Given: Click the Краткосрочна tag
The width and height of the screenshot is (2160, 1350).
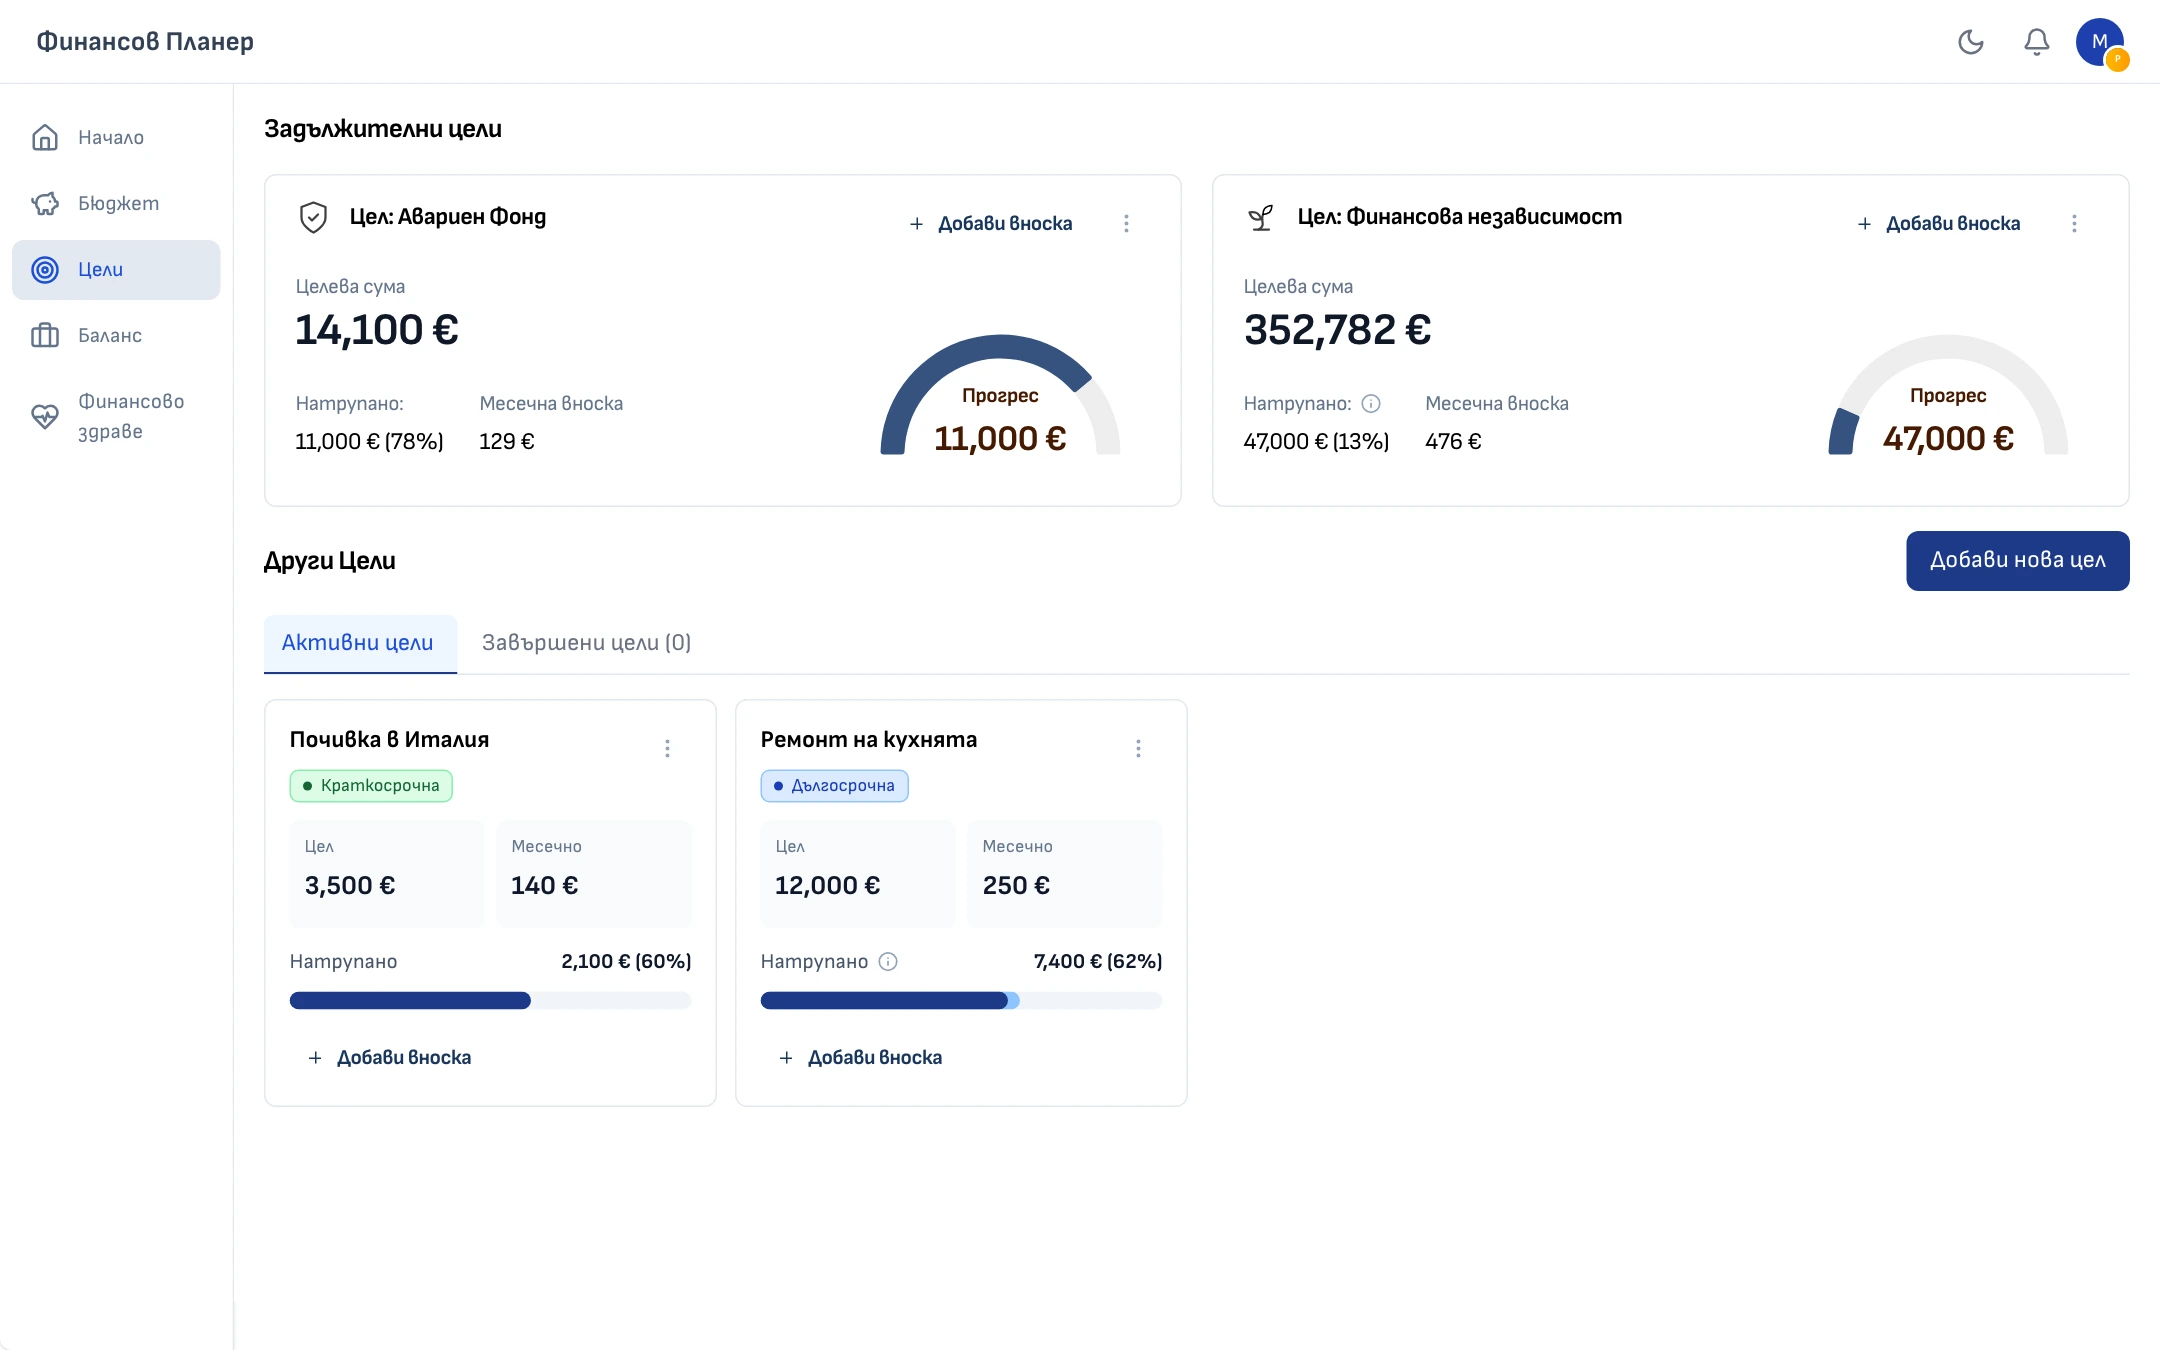Looking at the screenshot, I should click(371, 786).
